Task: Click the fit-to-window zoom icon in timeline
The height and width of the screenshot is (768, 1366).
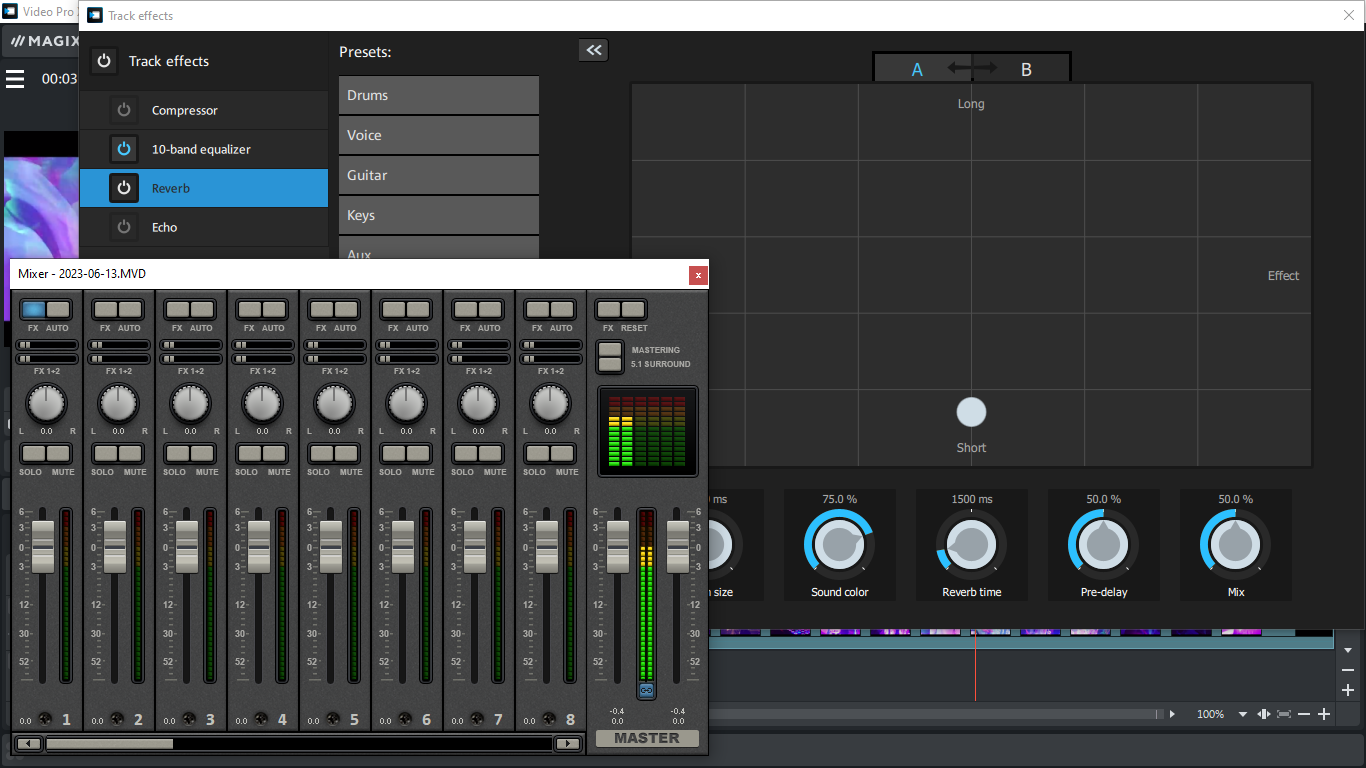Action: (1284, 714)
